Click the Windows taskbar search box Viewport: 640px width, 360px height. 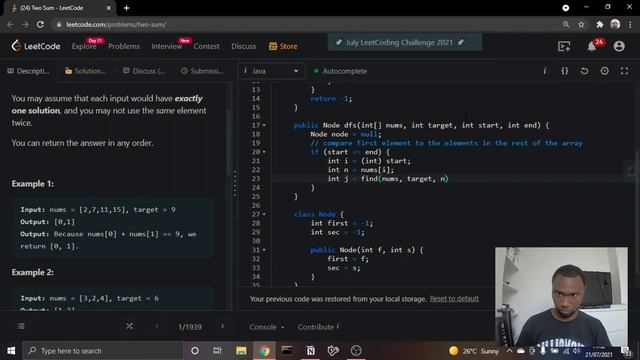click(103, 351)
